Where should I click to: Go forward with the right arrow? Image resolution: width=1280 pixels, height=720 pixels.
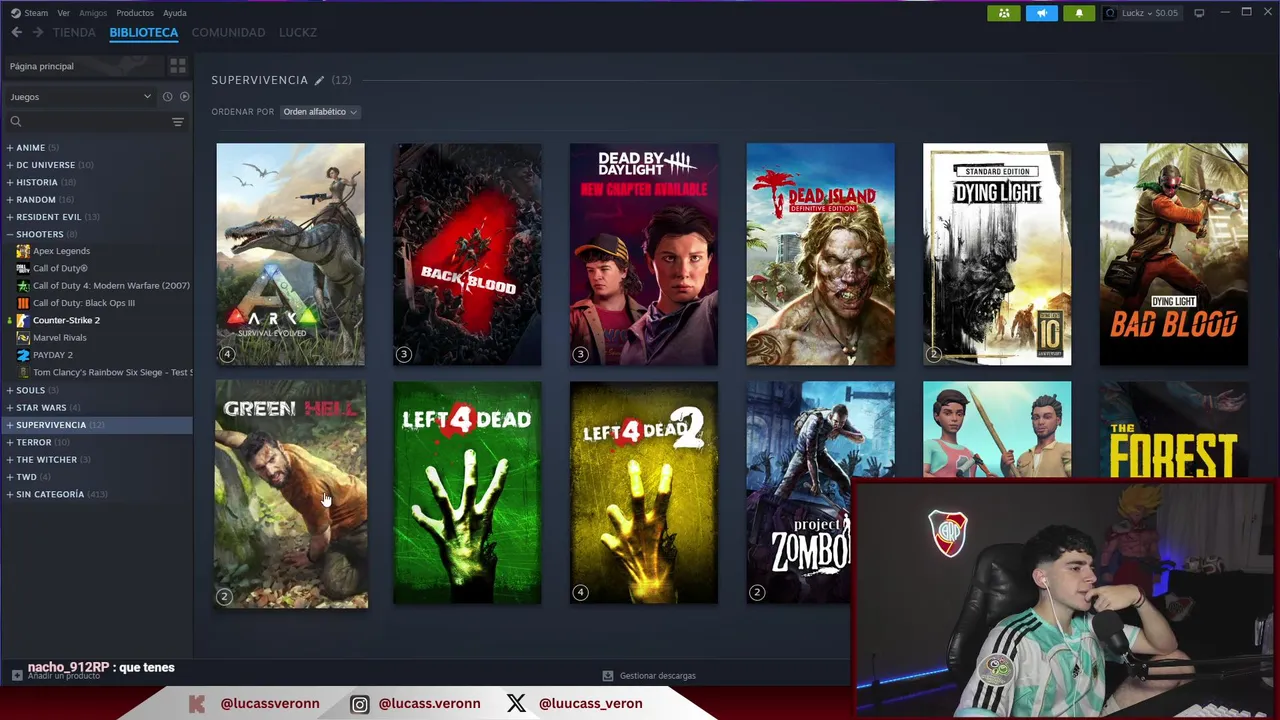(38, 32)
